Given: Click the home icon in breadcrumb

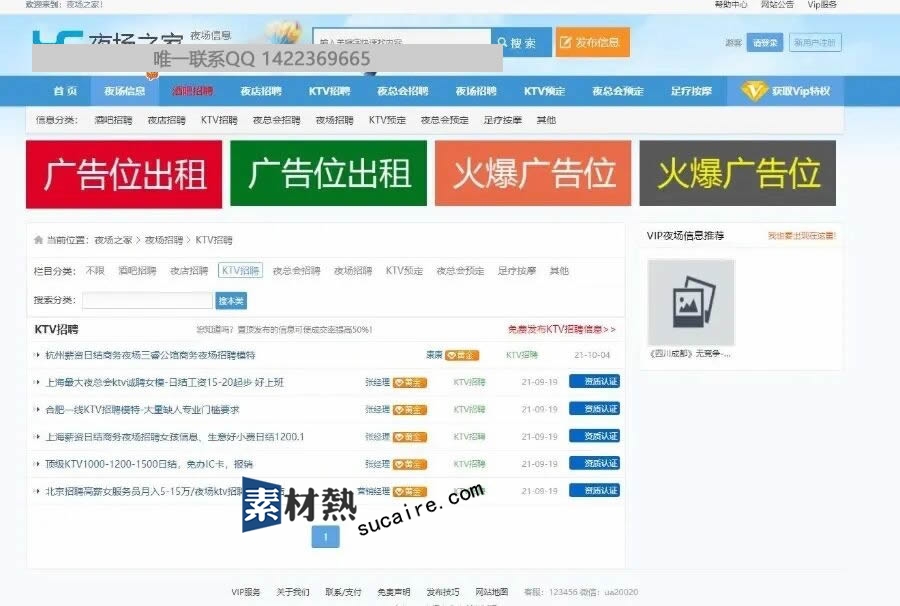Looking at the screenshot, I should click(x=39, y=240).
